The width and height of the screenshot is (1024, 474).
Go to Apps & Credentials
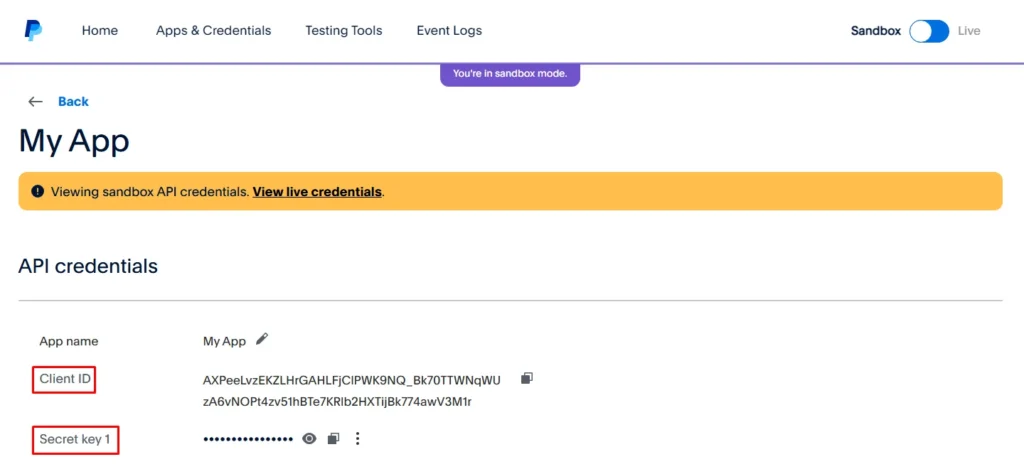point(213,31)
